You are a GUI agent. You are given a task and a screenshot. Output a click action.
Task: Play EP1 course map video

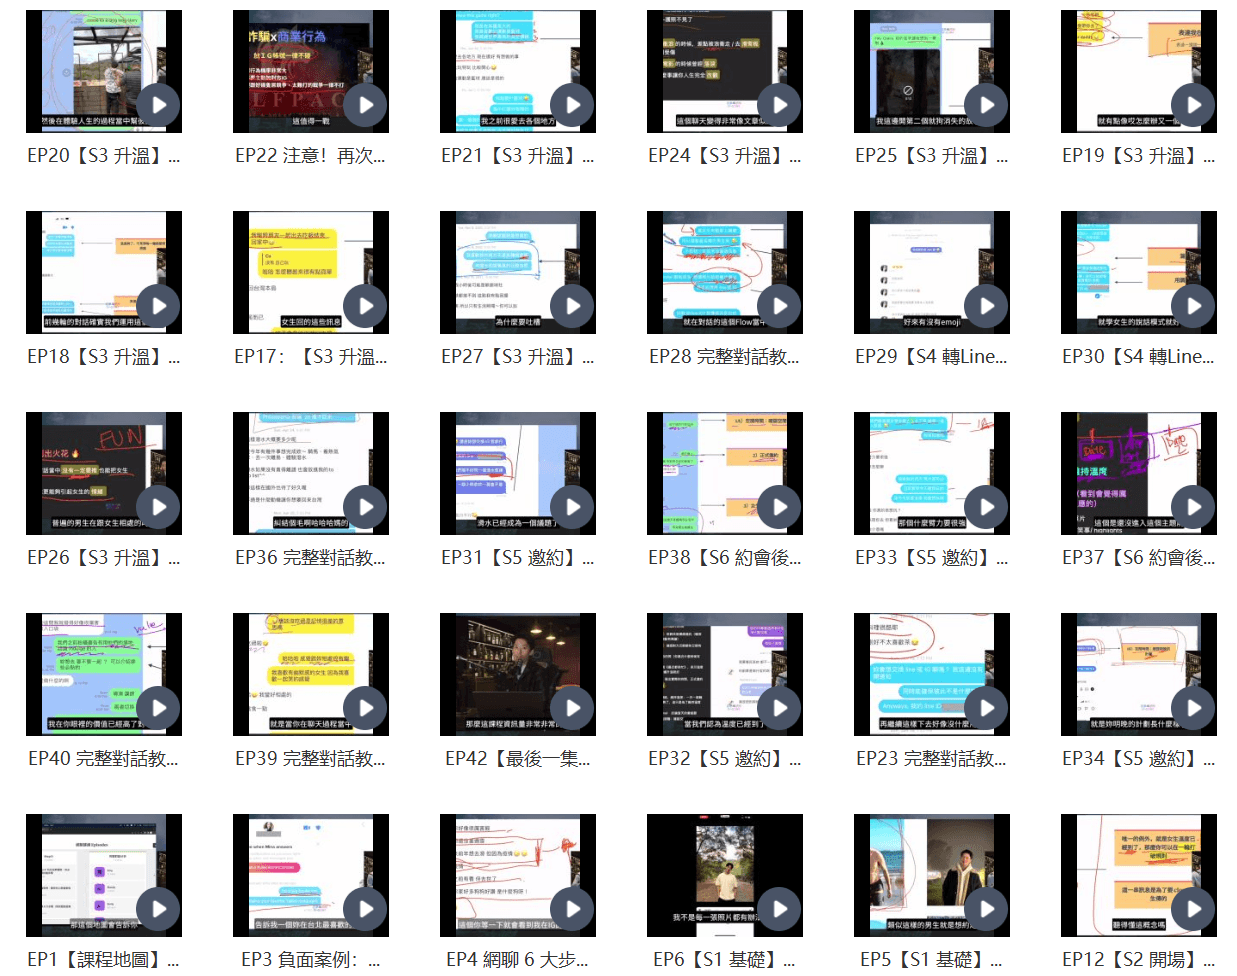coord(158,909)
